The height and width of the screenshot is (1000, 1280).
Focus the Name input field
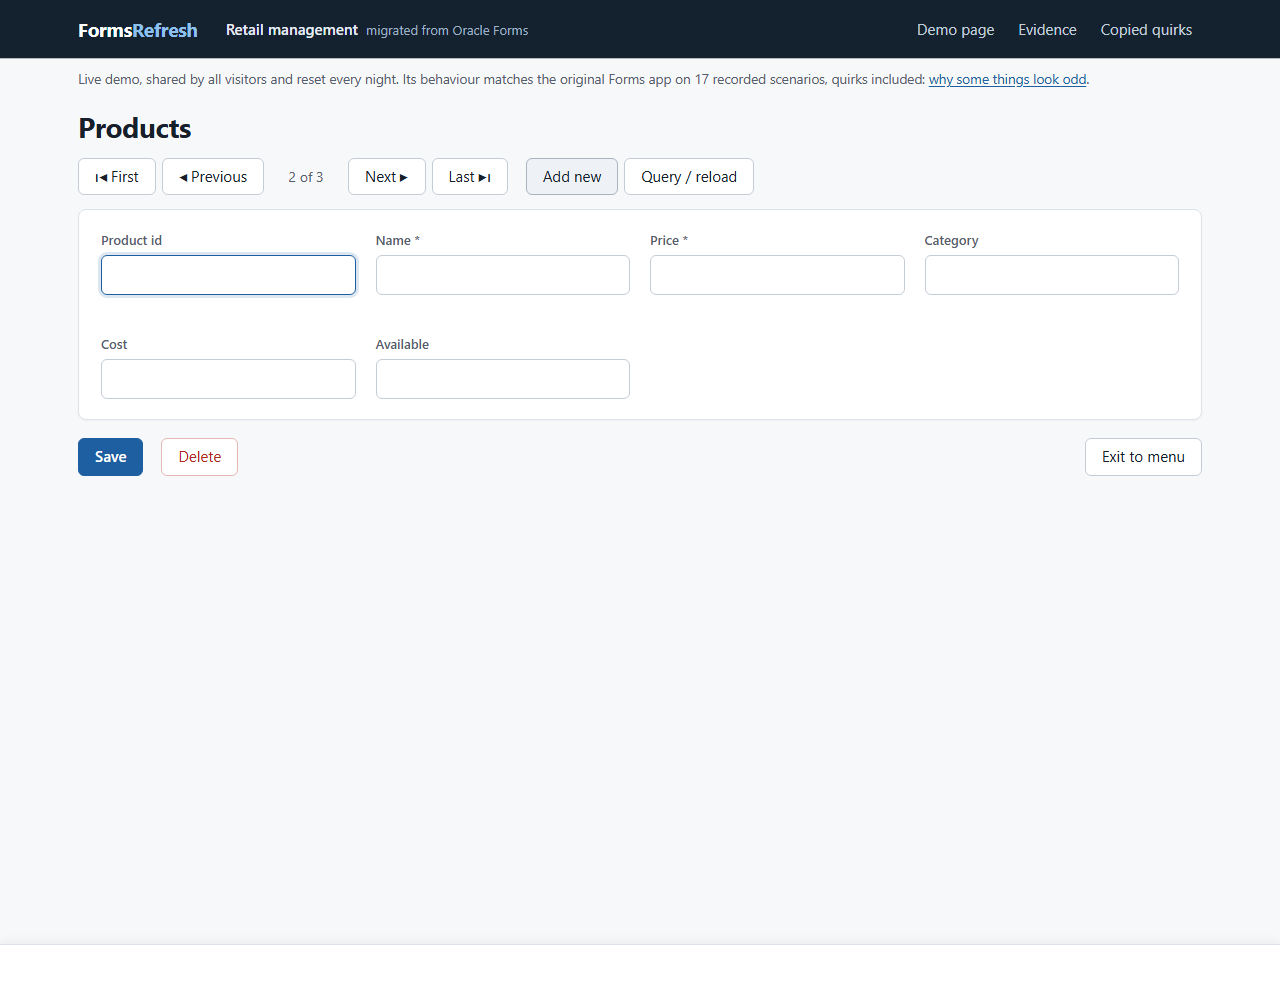[503, 275]
